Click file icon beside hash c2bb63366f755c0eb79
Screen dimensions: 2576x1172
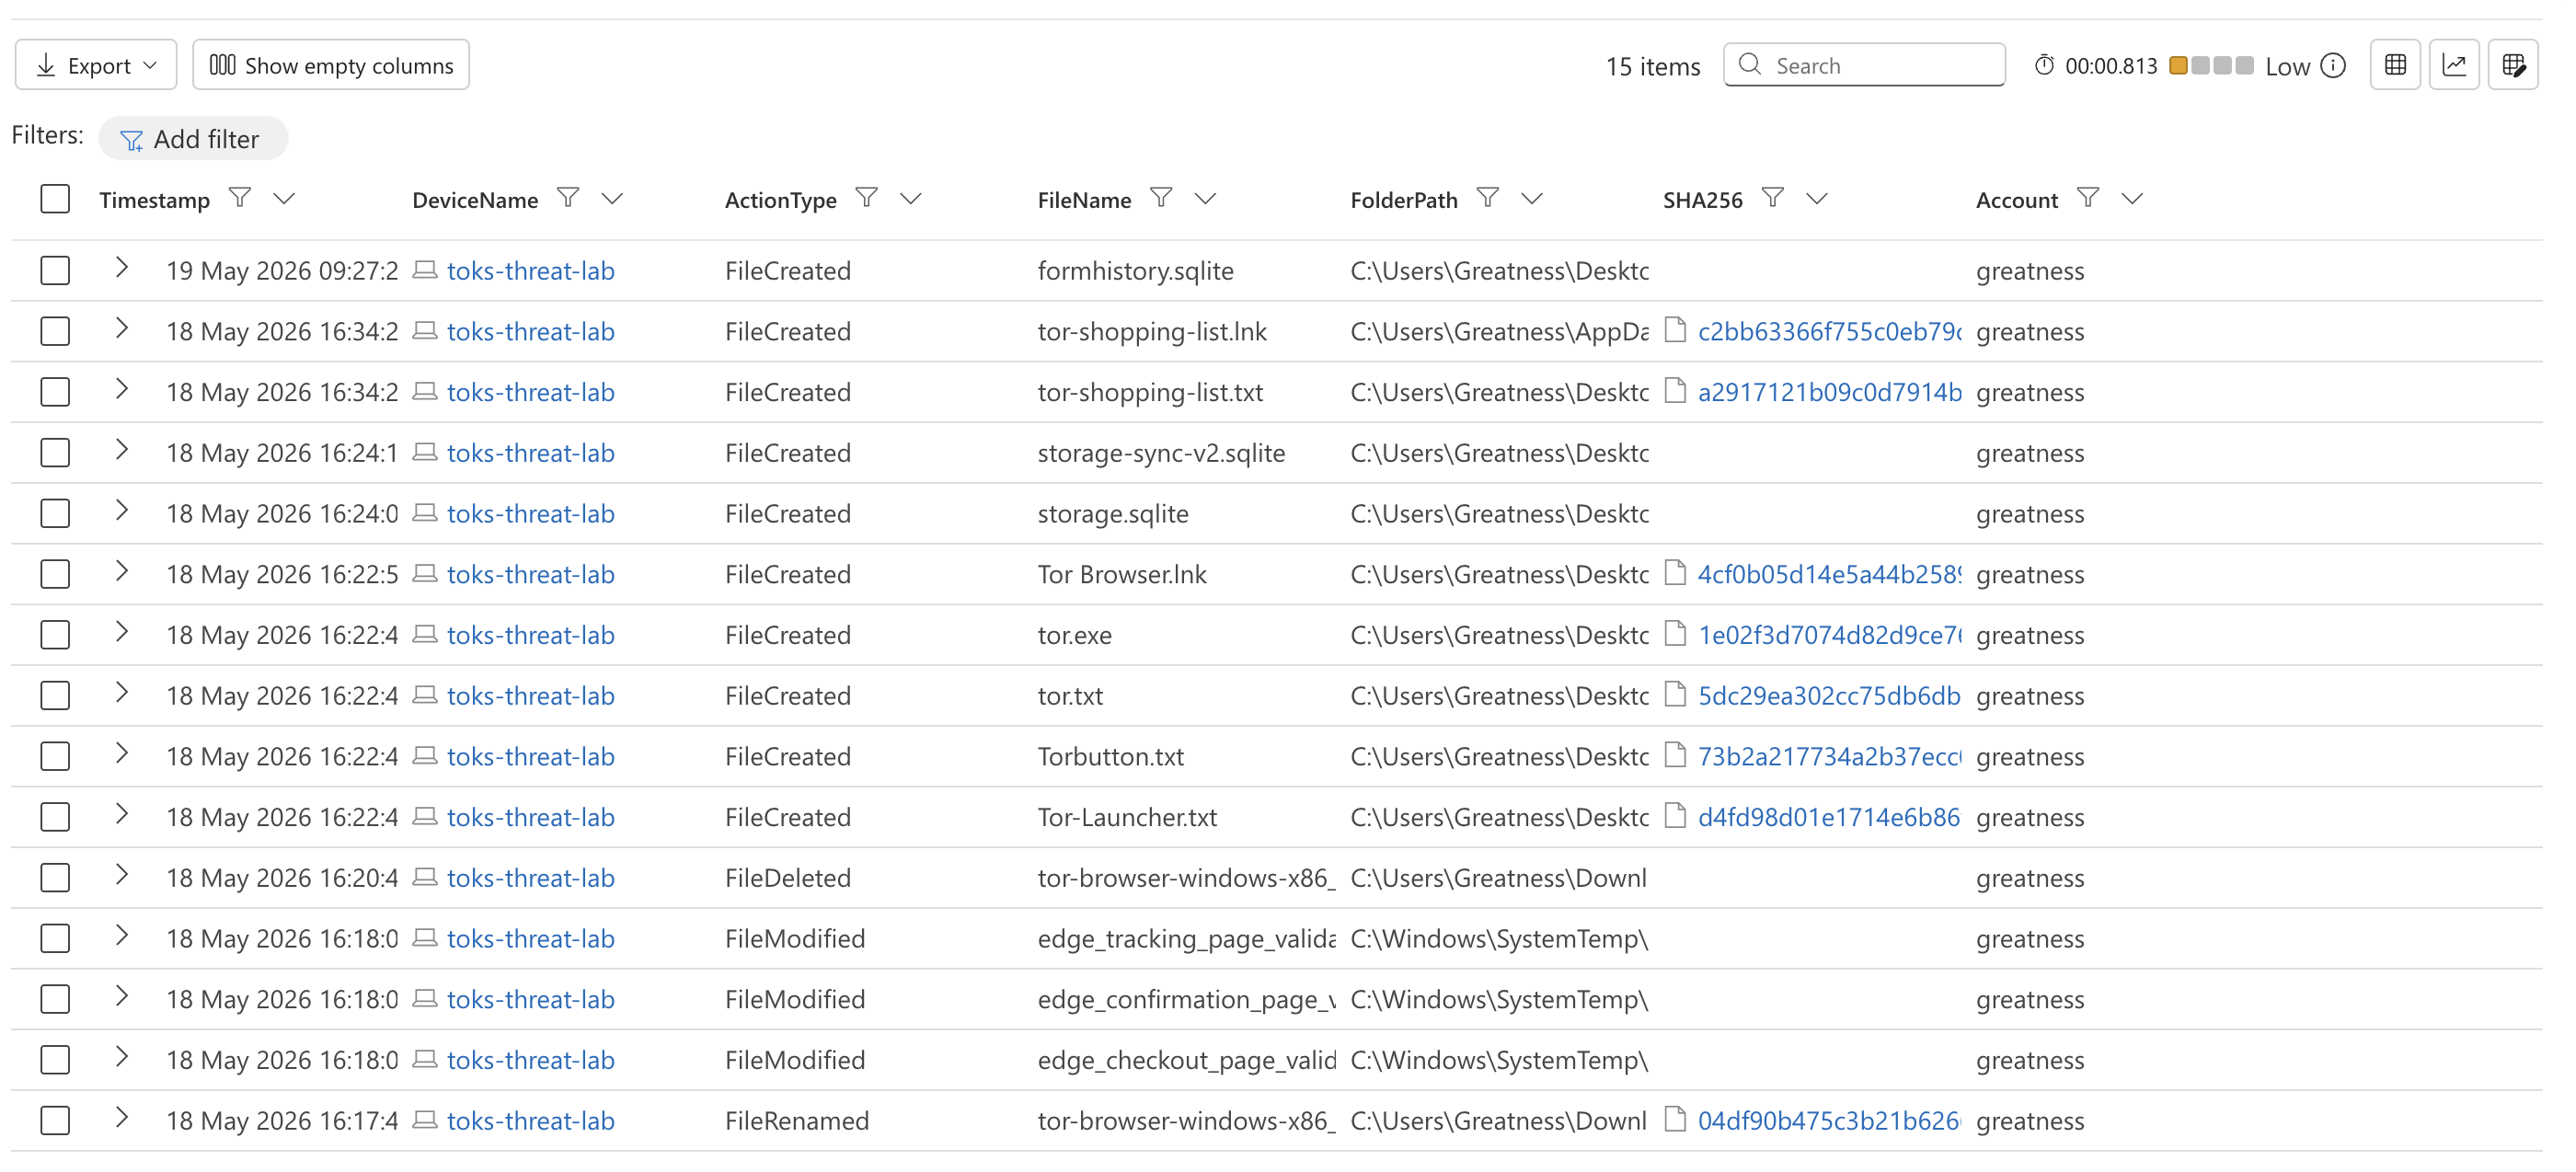pyautogui.click(x=1676, y=330)
